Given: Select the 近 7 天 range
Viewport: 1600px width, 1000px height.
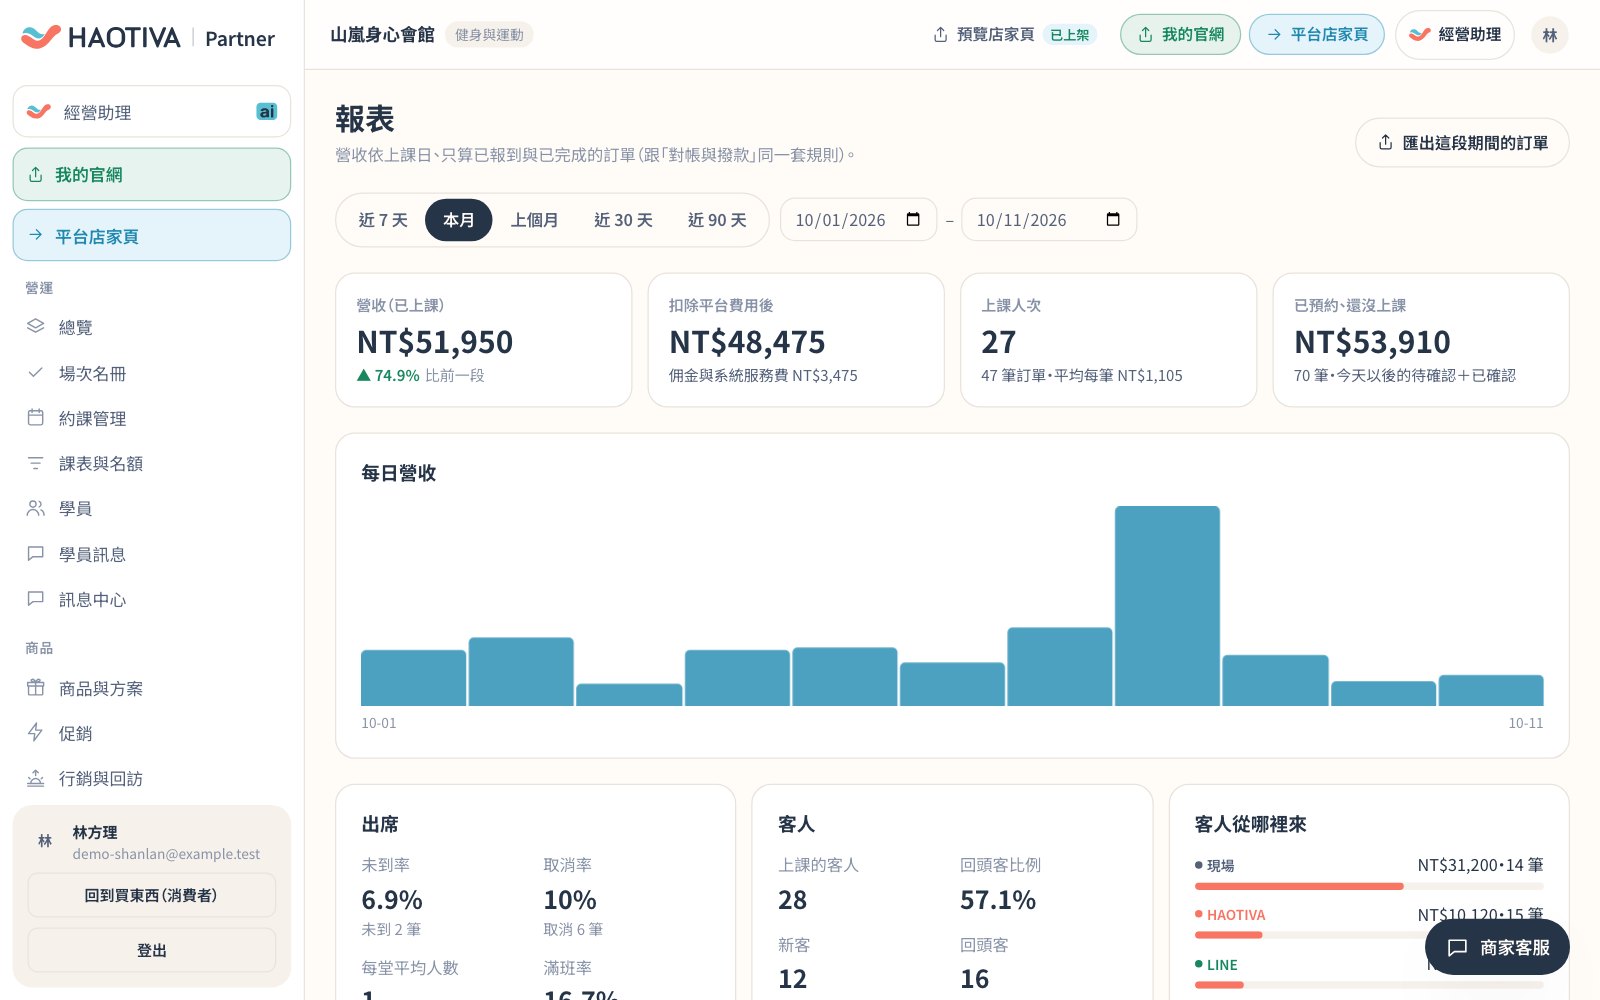Looking at the screenshot, I should click(383, 220).
